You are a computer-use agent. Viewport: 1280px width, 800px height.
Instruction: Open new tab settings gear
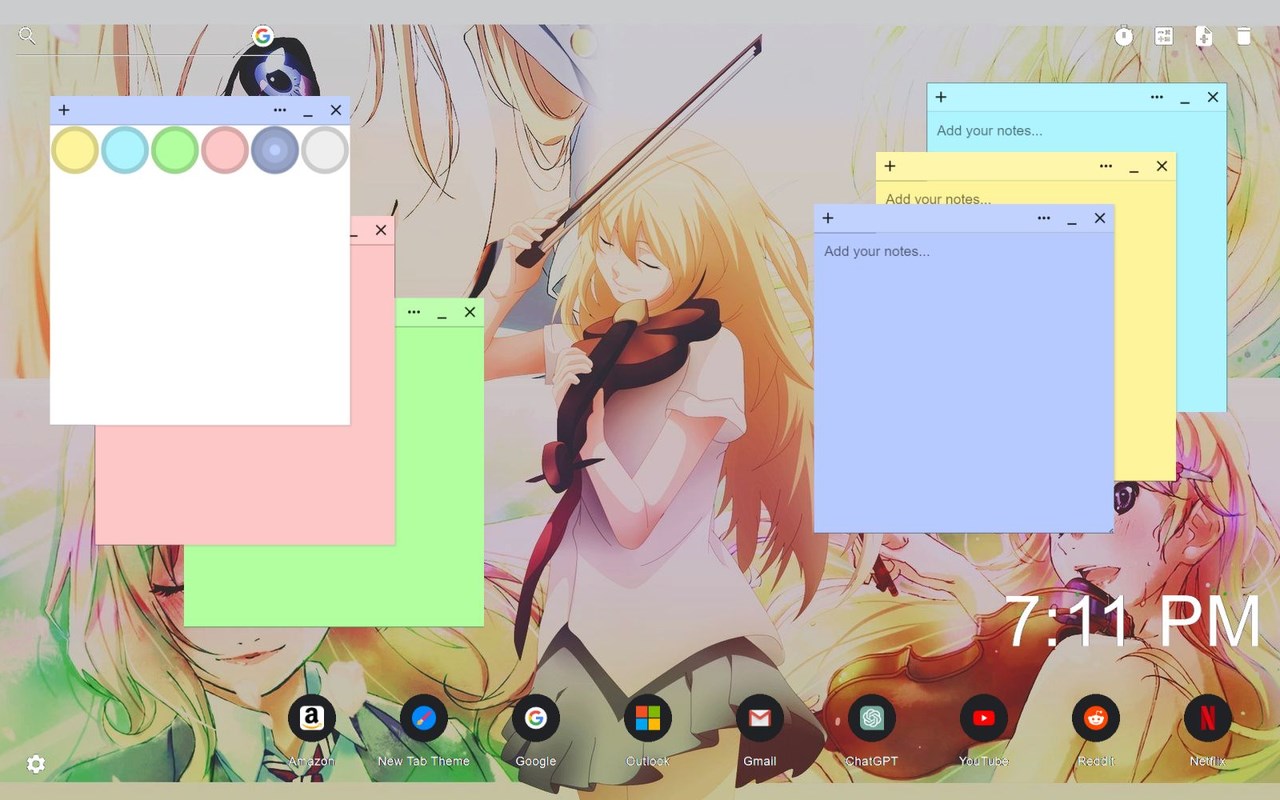coord(36,764)
